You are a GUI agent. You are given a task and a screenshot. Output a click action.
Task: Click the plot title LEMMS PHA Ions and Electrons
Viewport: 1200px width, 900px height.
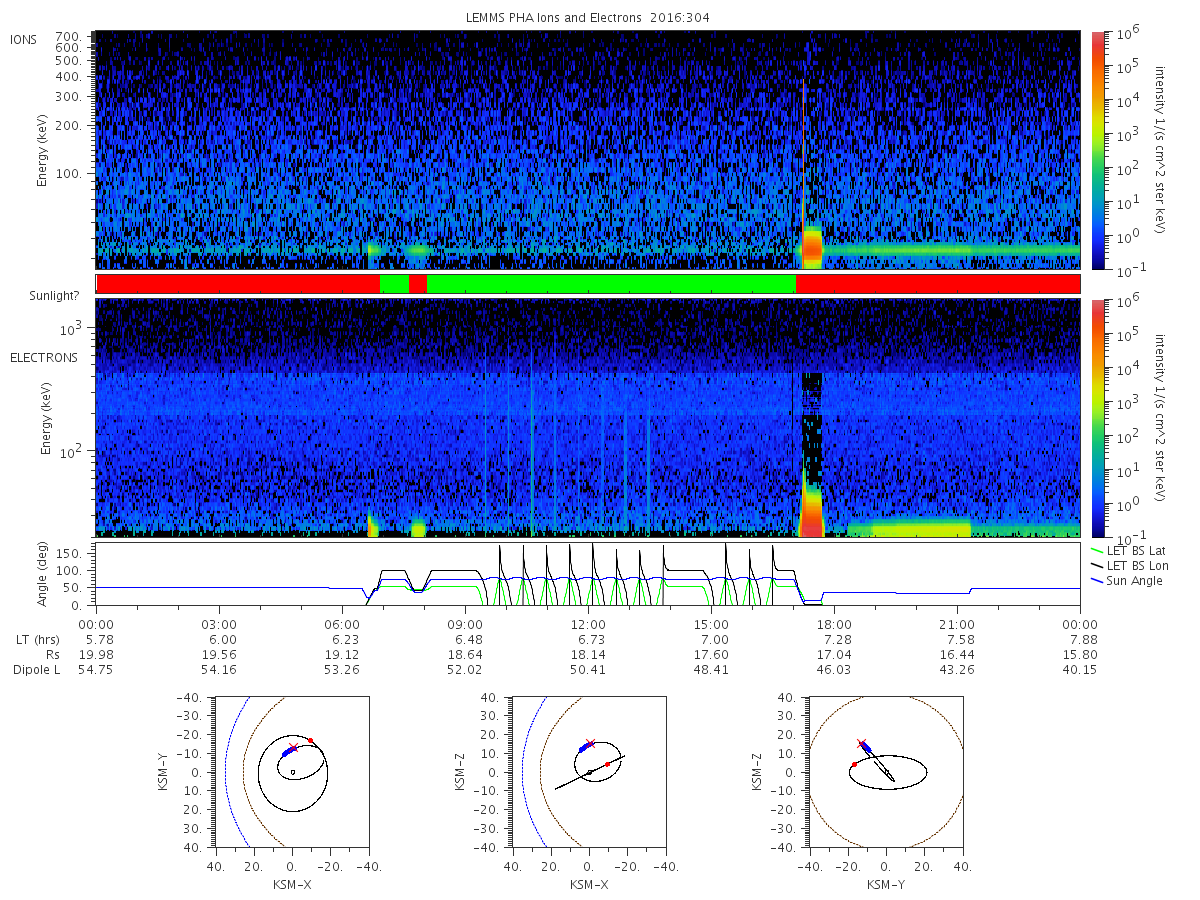point(589,18)
